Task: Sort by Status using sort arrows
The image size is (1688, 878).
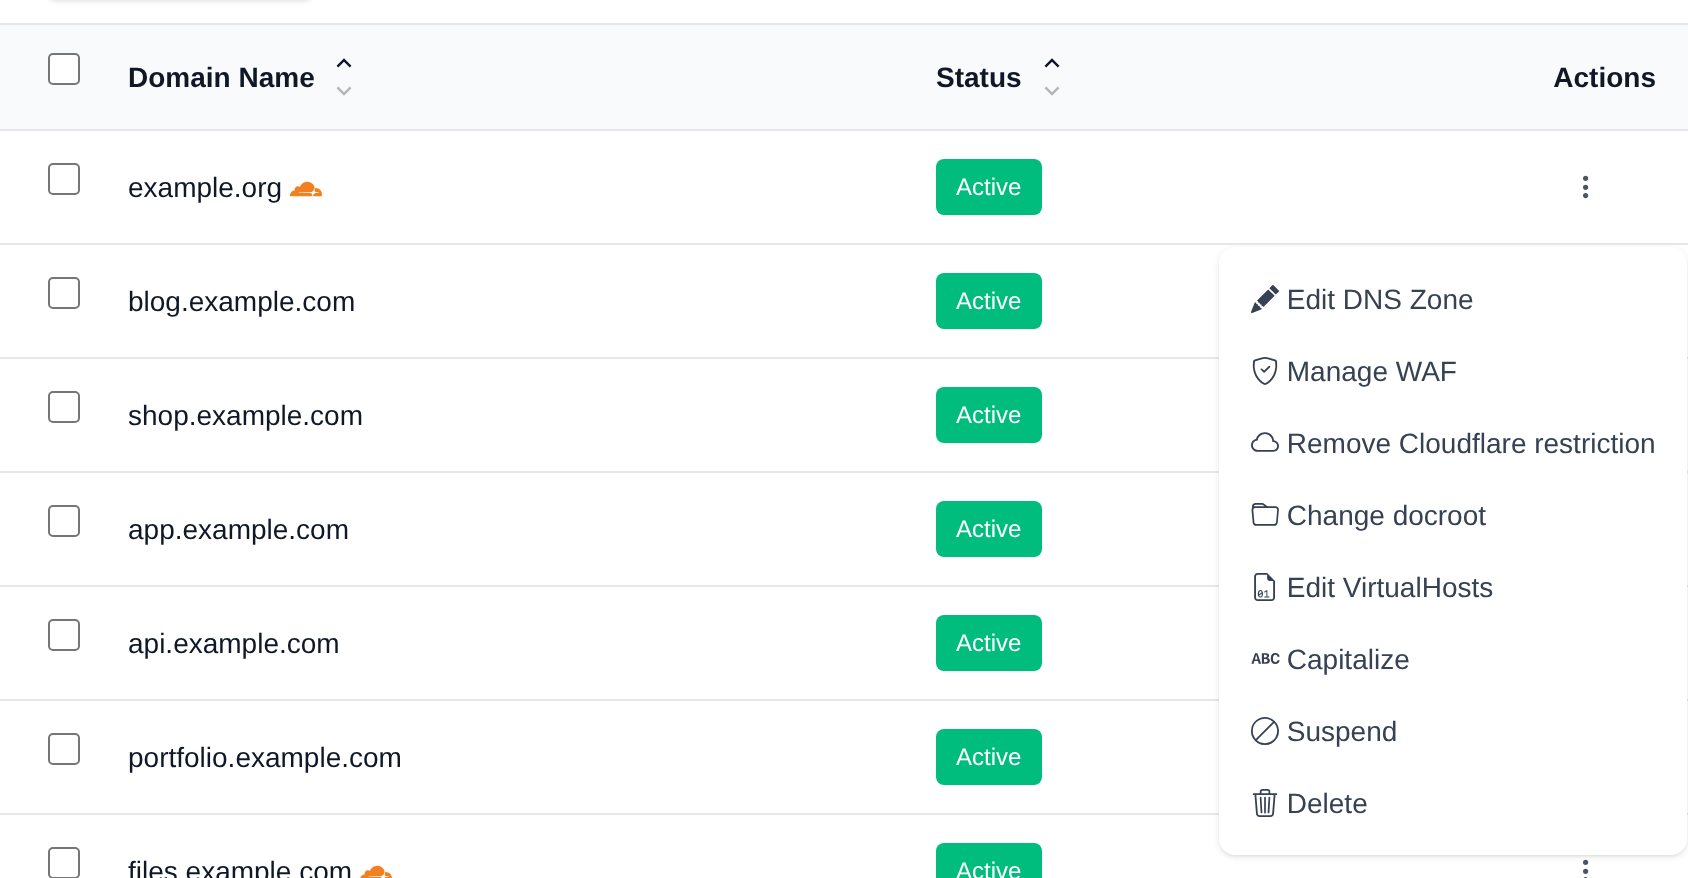Action: coord(1052,77)
